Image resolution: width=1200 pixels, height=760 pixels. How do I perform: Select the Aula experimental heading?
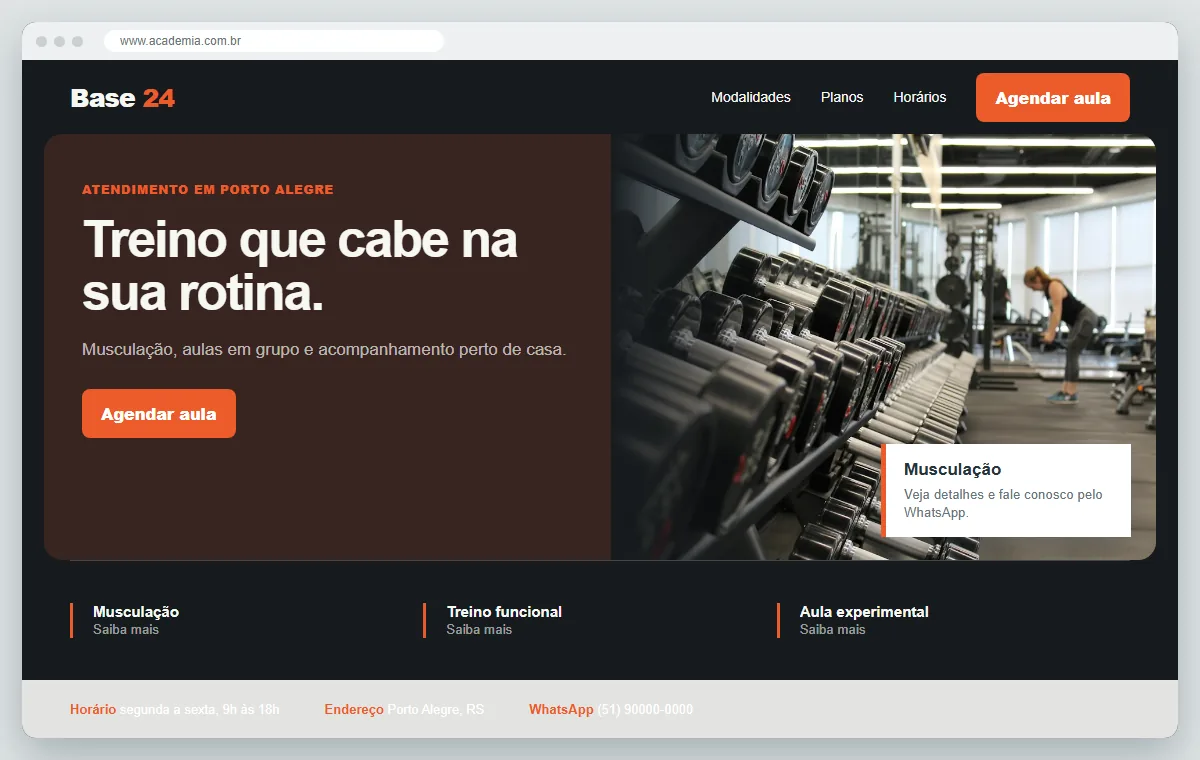pyautogui.click(x=864, y=612)
